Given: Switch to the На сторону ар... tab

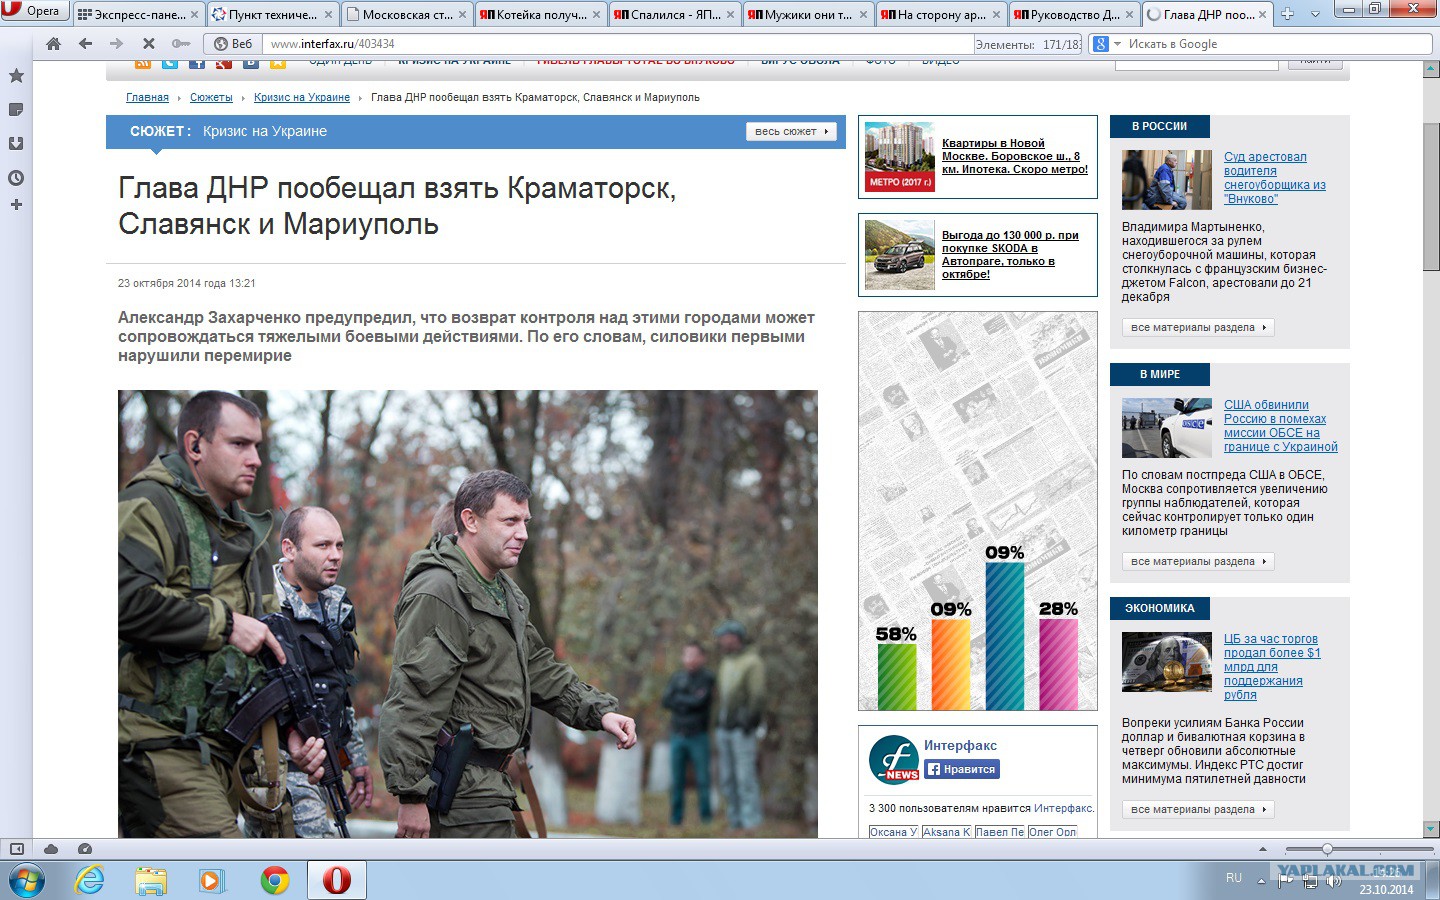Looking at the screenshot, I should [x=942, y=14].
